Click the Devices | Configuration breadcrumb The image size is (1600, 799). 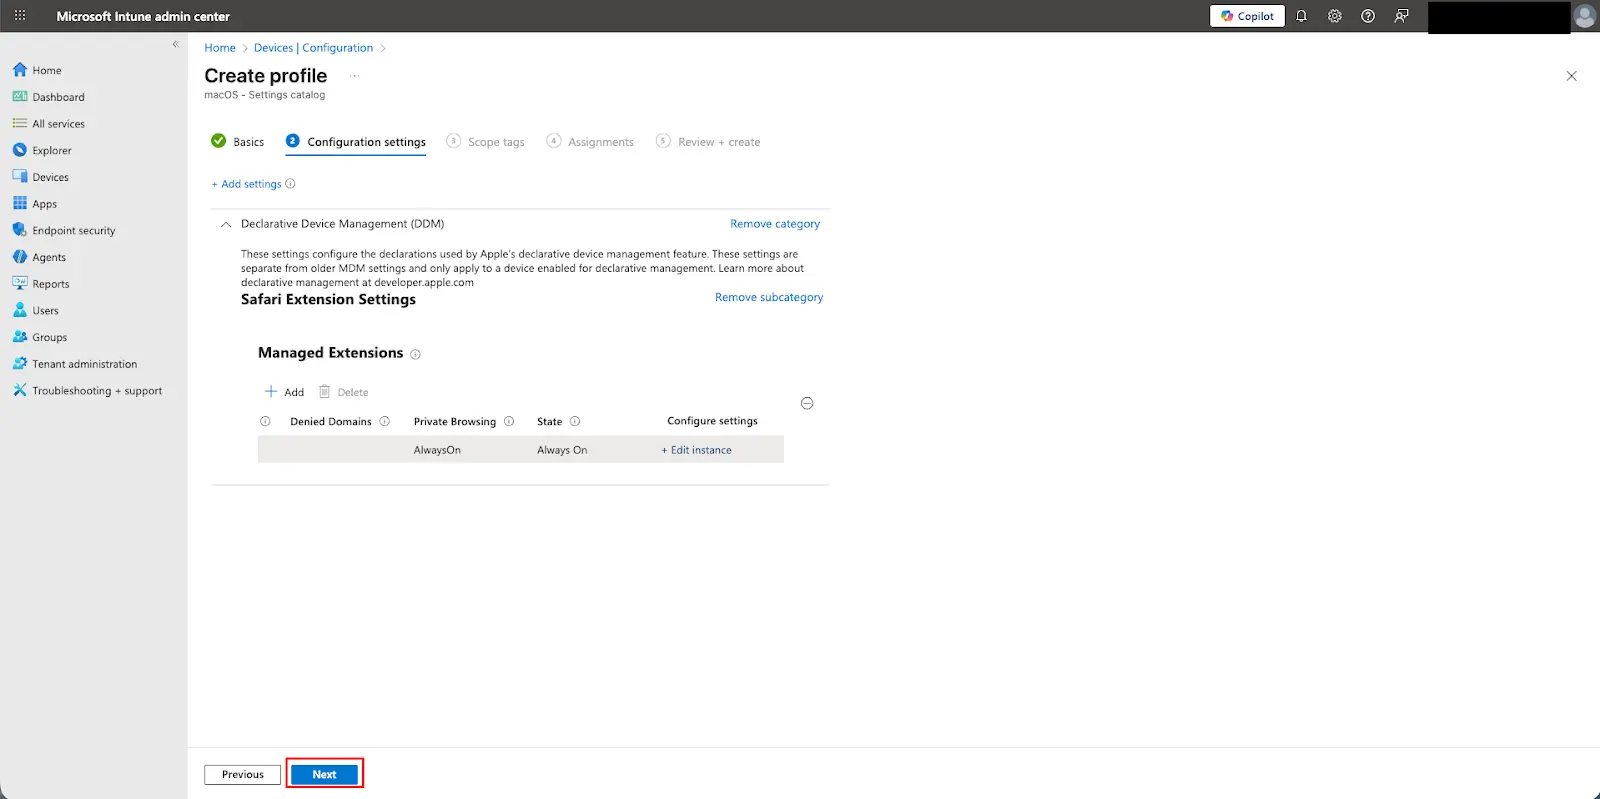tap(313, 48)
